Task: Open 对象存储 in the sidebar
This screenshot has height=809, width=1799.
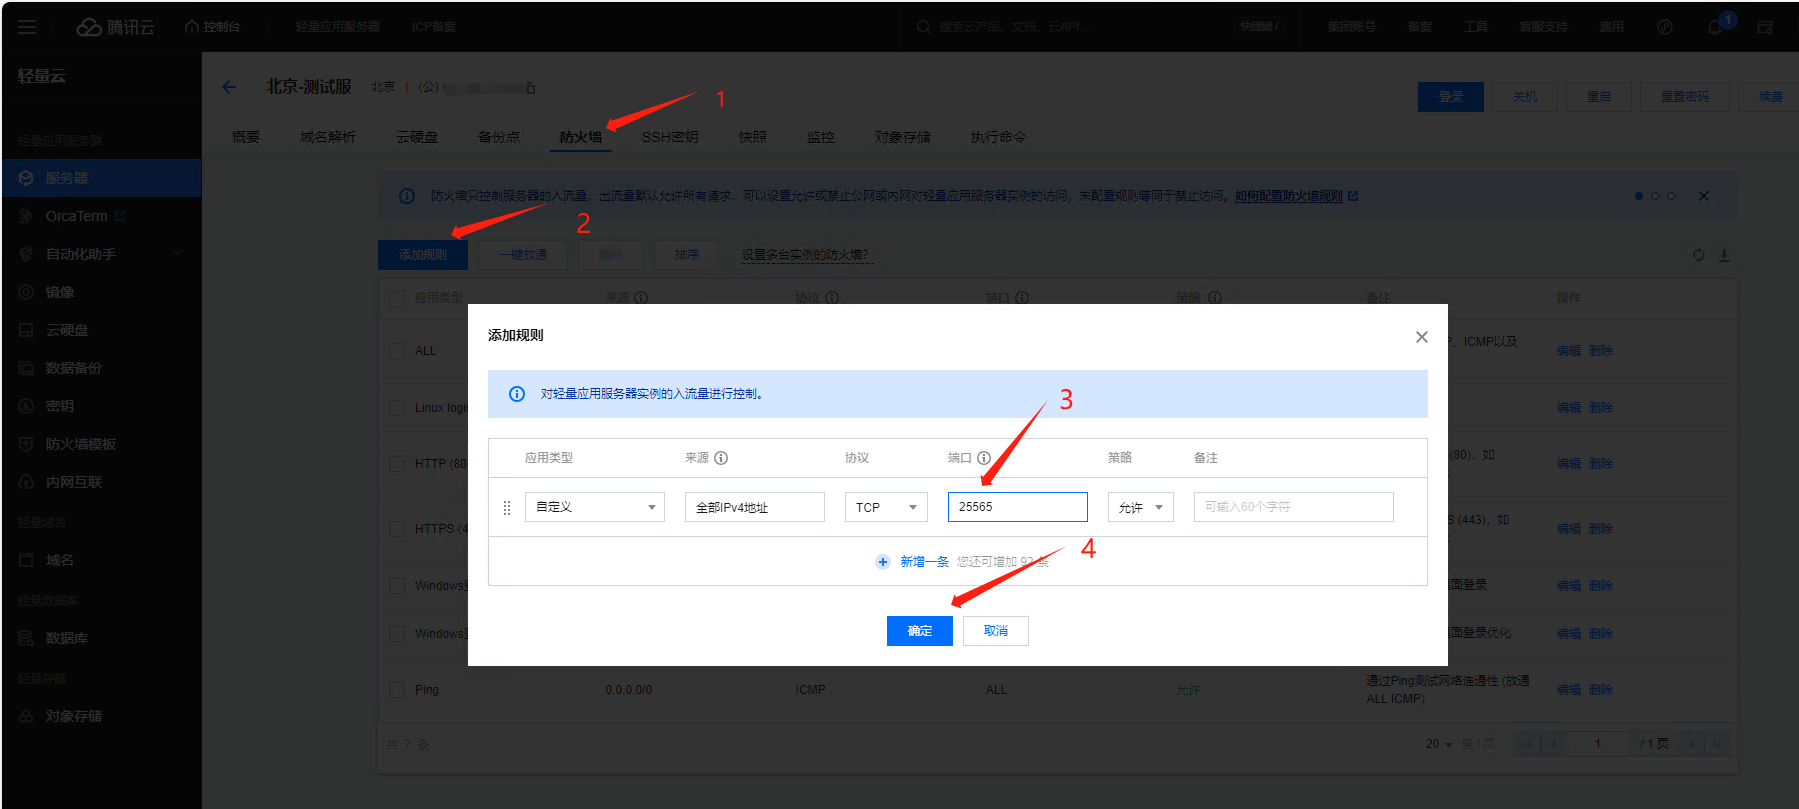Action: click(x=74, y=716)
